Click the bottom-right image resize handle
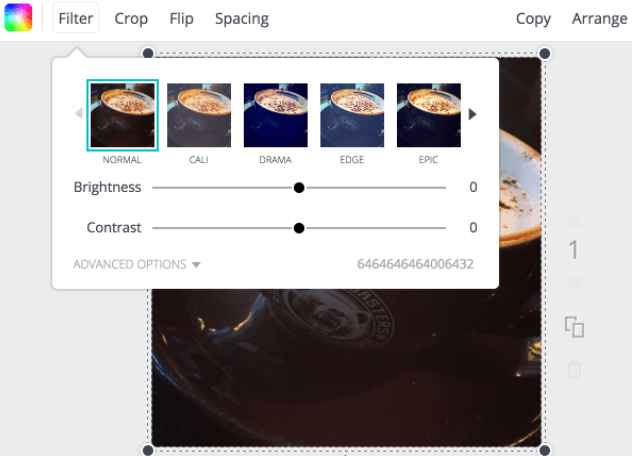634x456 pixels. (545, 450)
